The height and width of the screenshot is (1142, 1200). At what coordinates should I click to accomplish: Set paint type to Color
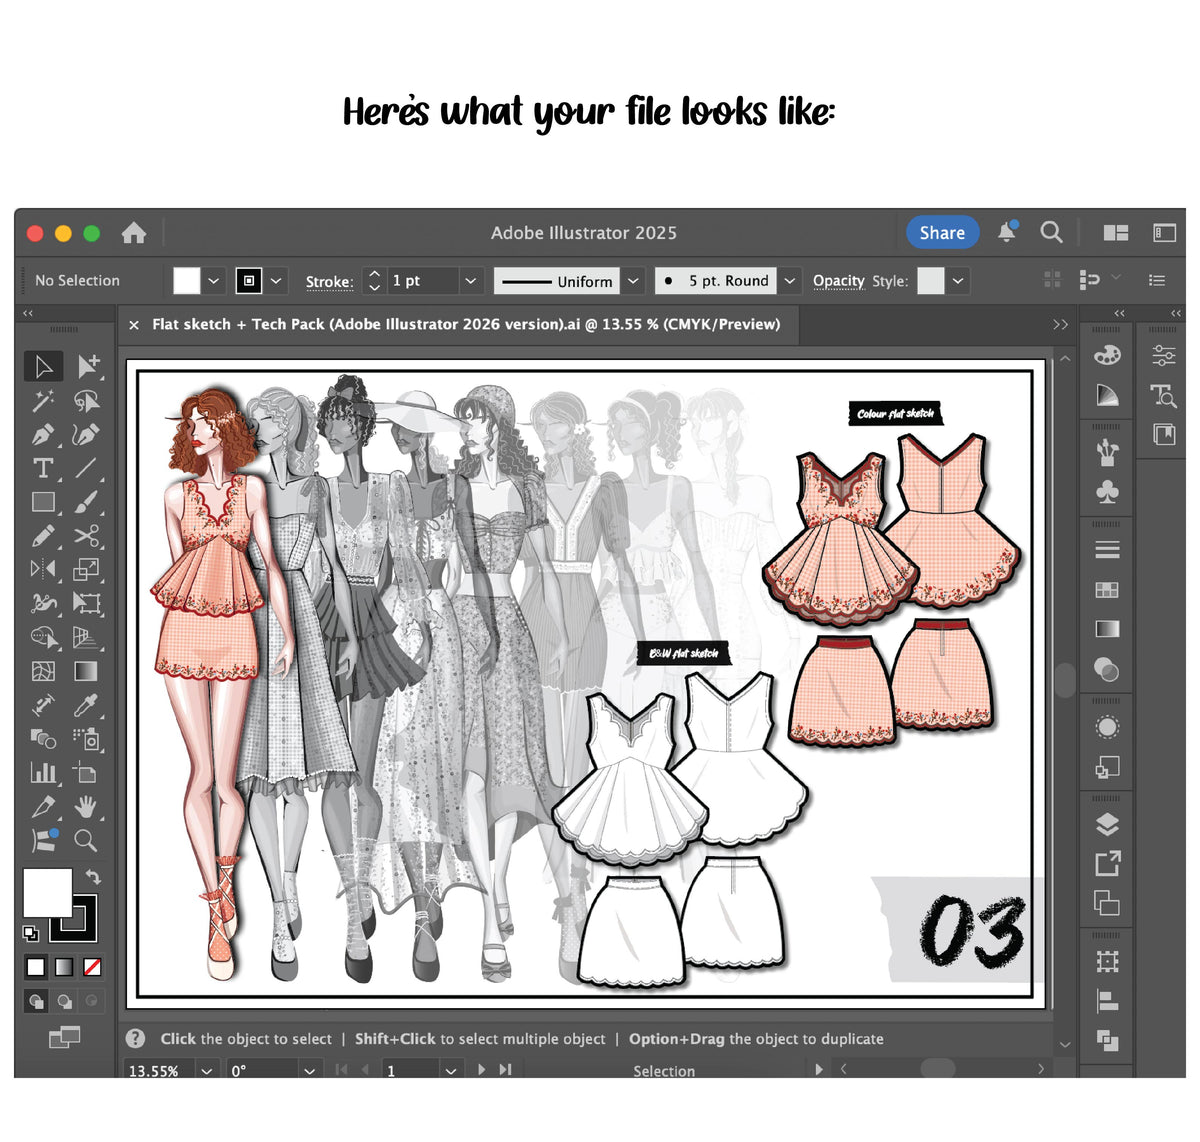coord(36,967)
